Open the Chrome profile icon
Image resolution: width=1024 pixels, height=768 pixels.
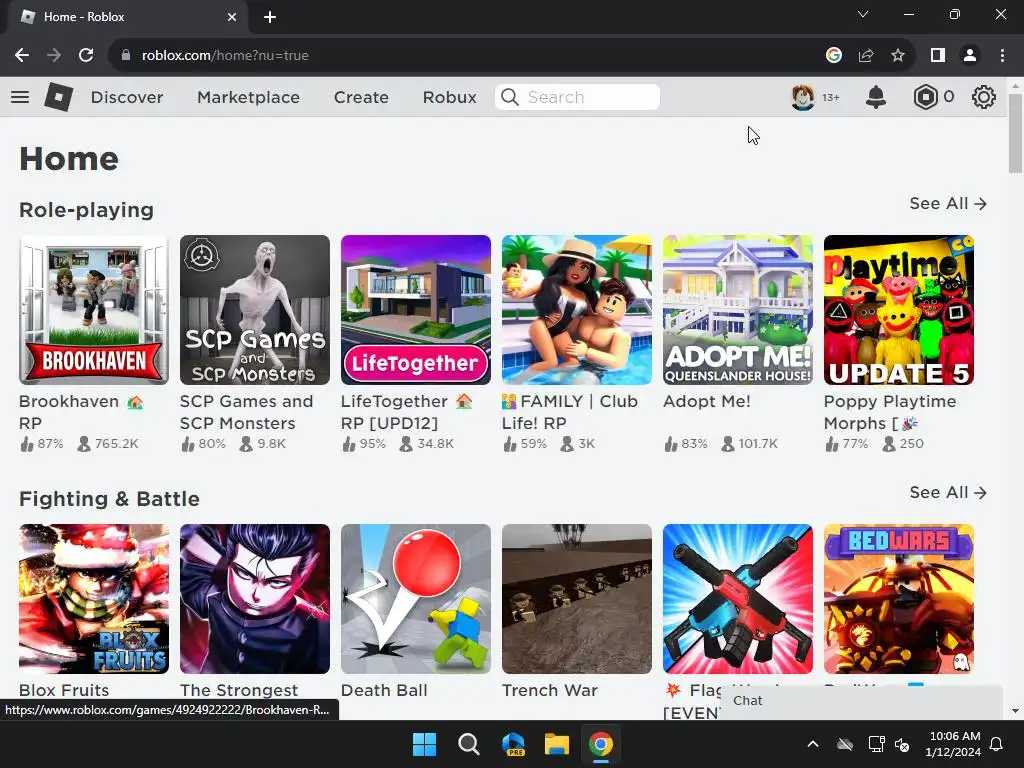click(x=970, y=56)
